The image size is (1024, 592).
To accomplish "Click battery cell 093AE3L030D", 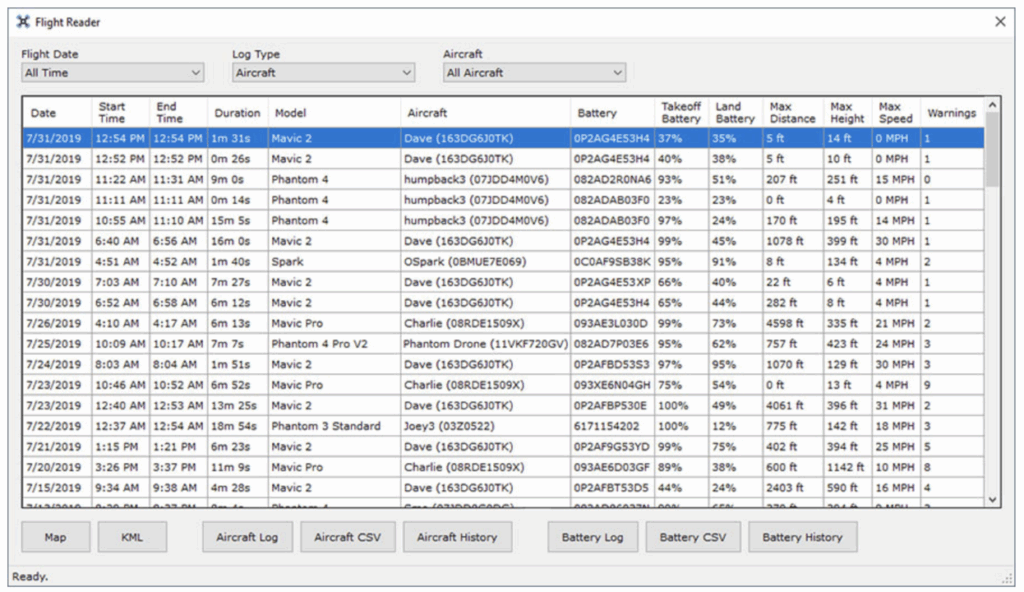I will point(611,323).
